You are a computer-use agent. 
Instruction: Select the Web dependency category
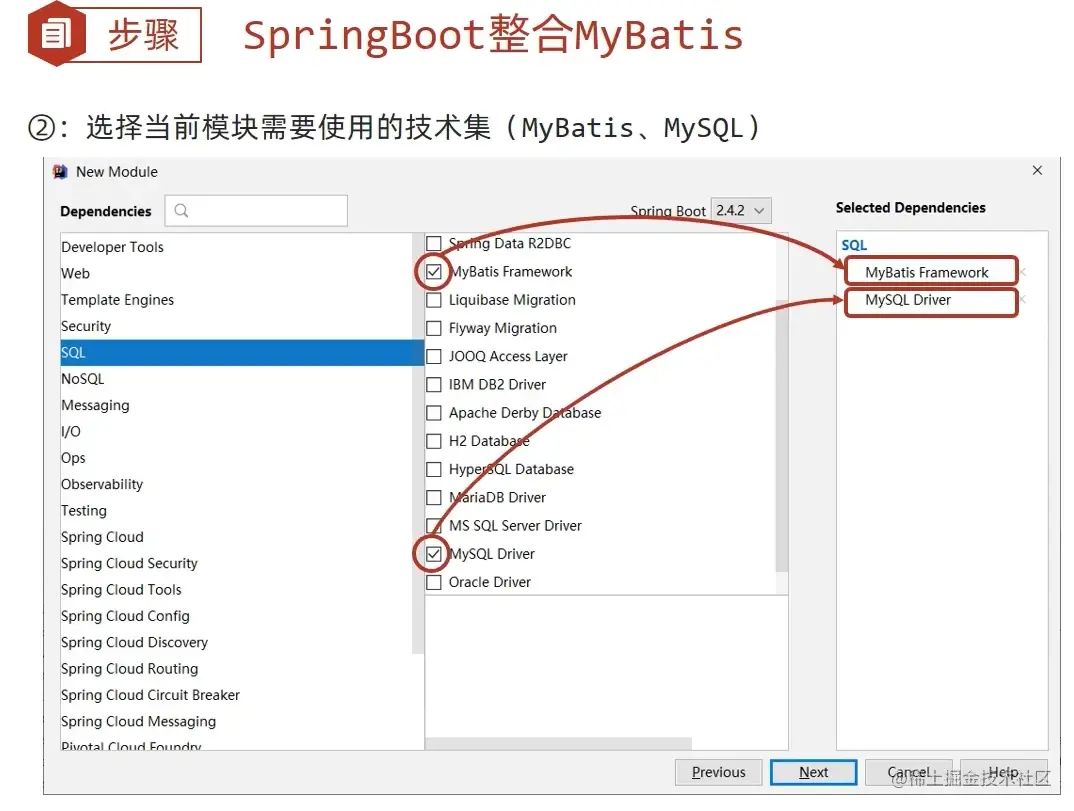(x=75, y=273)
